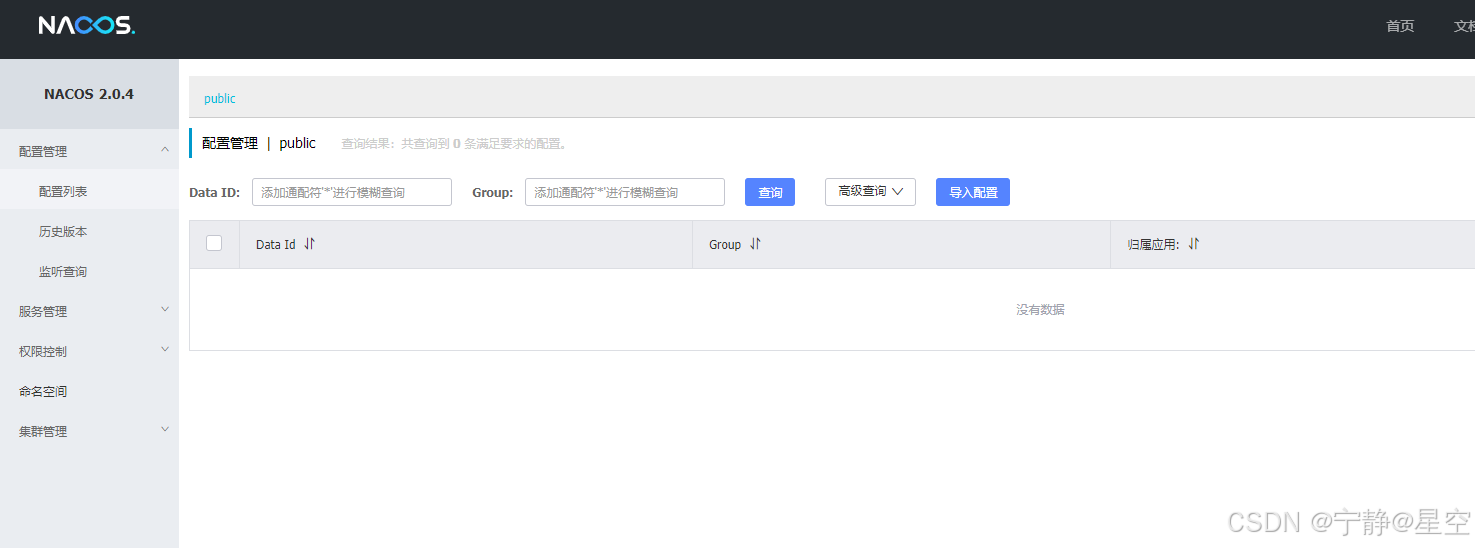Click the NACOS 2.0.4 version header
This screenshot has width=1475, height=548.
pyautogui.click(x=89, y=94)
